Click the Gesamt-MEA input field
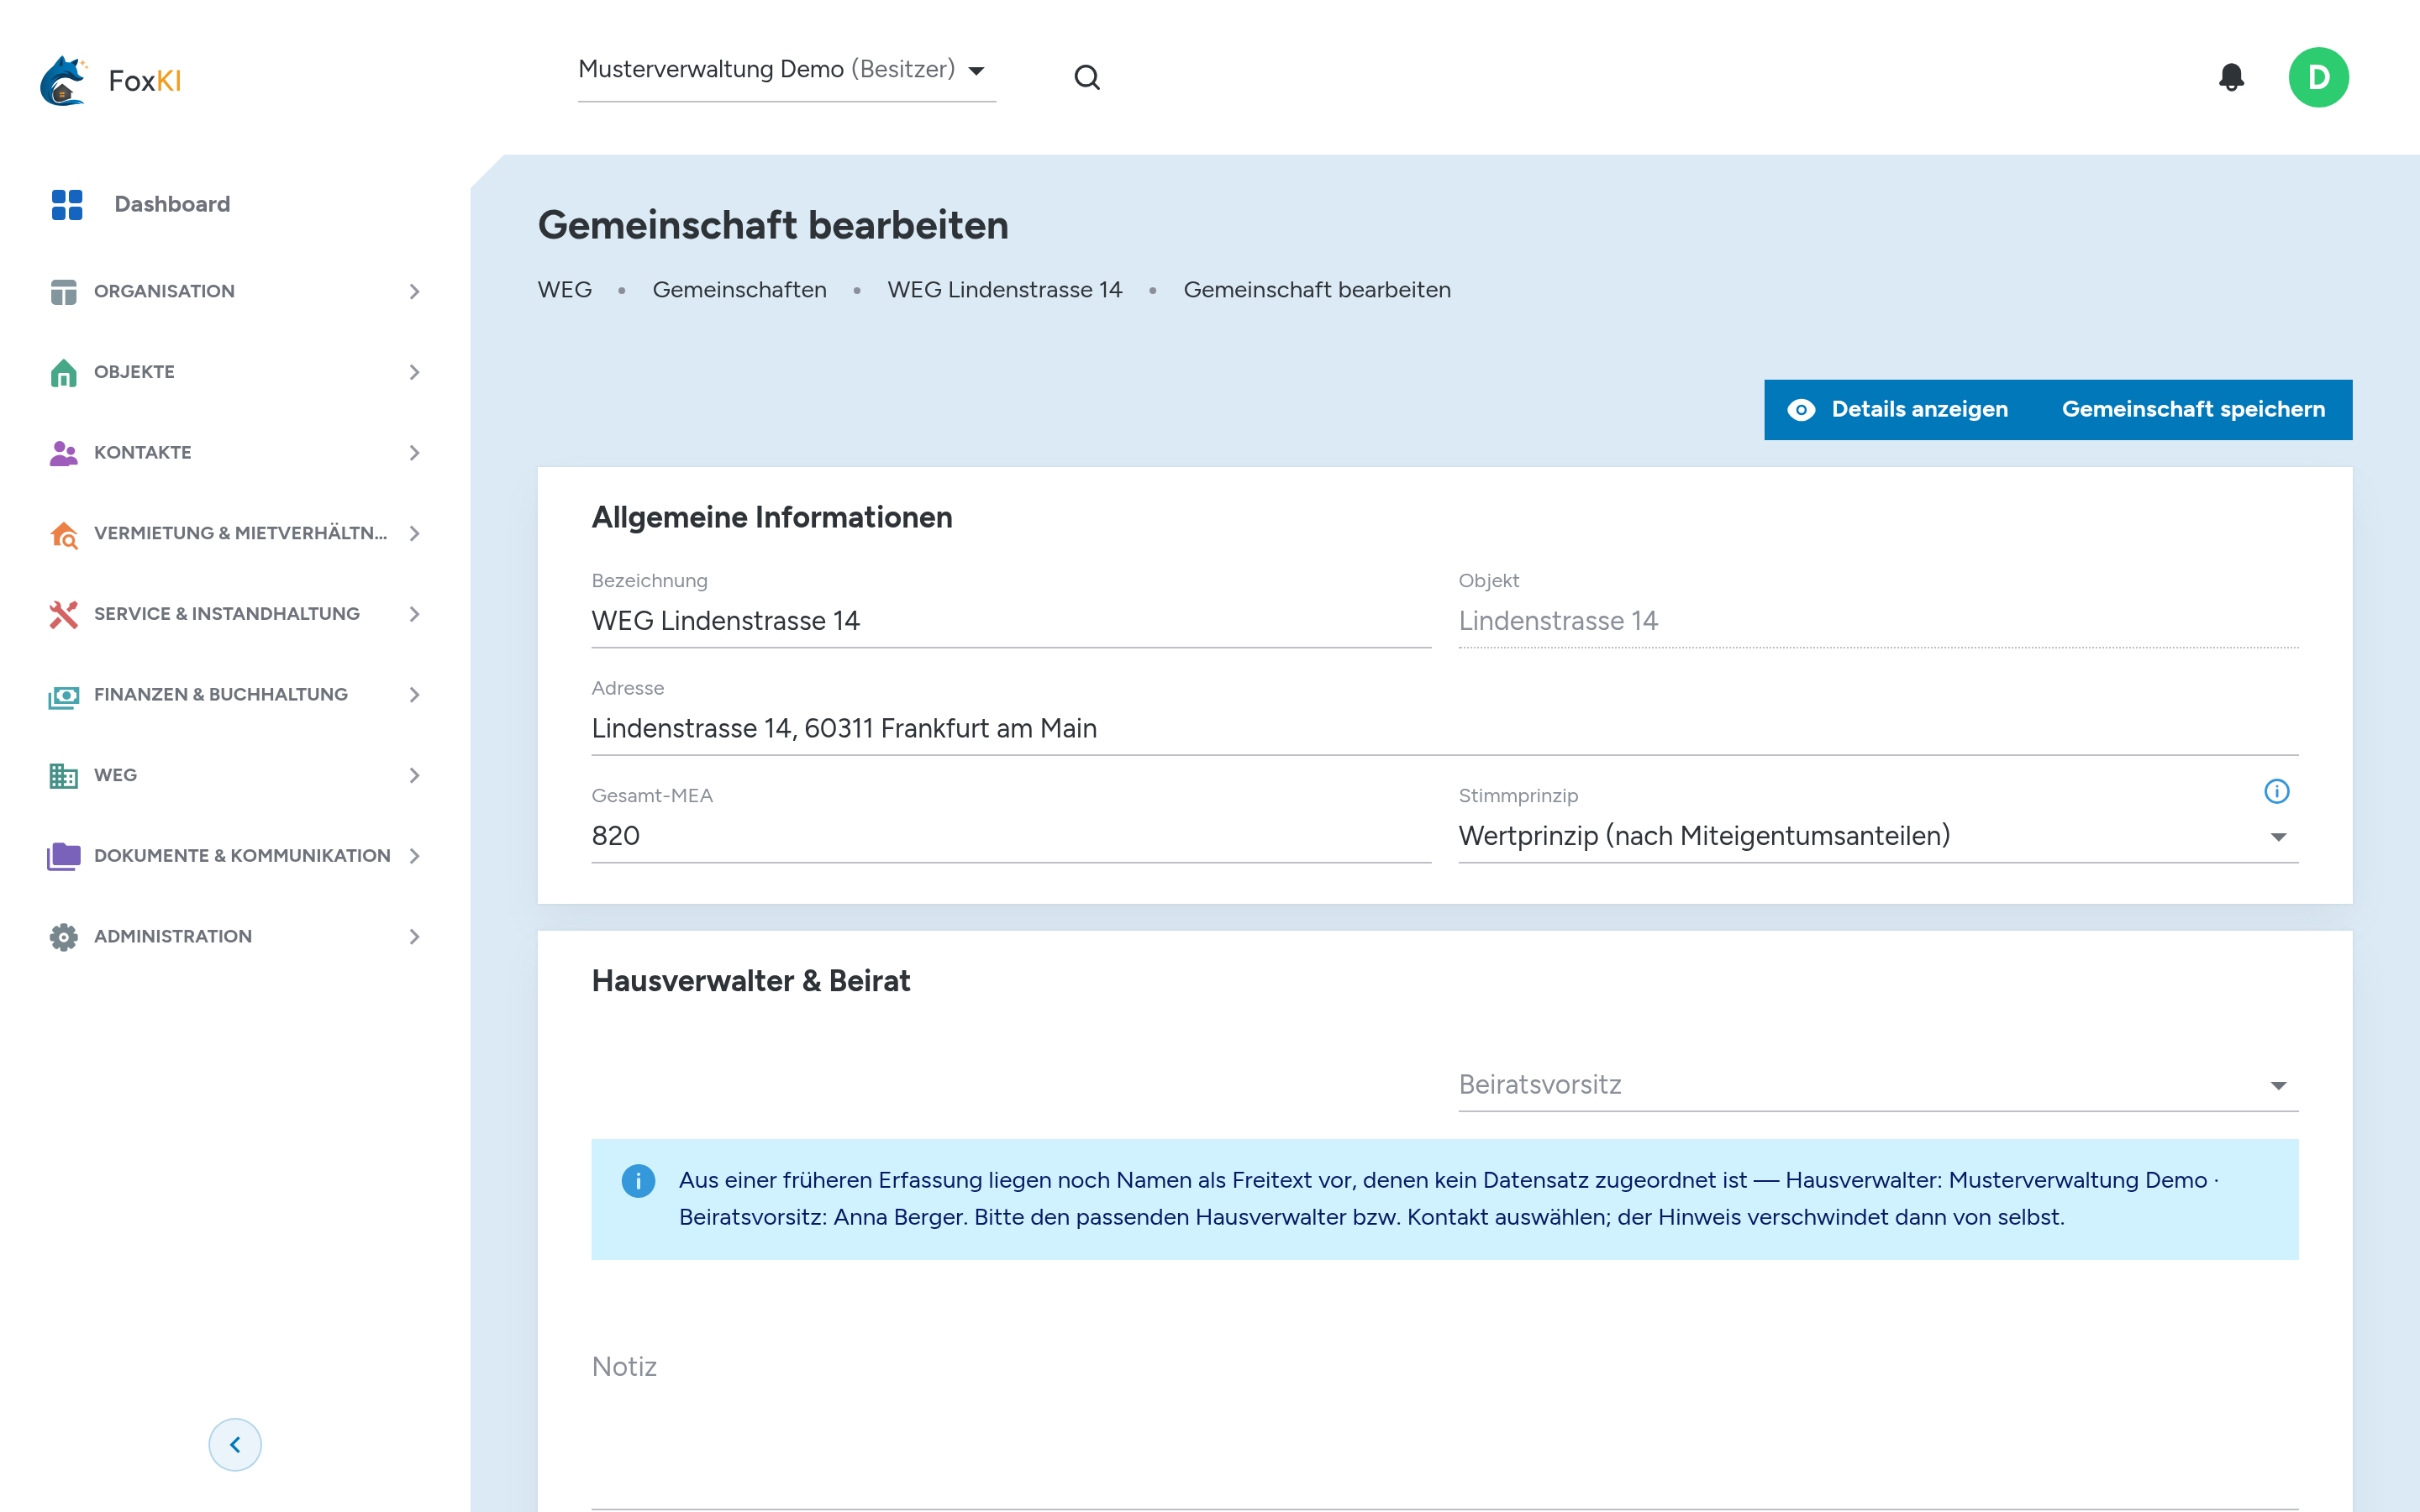 (1011, 836)
